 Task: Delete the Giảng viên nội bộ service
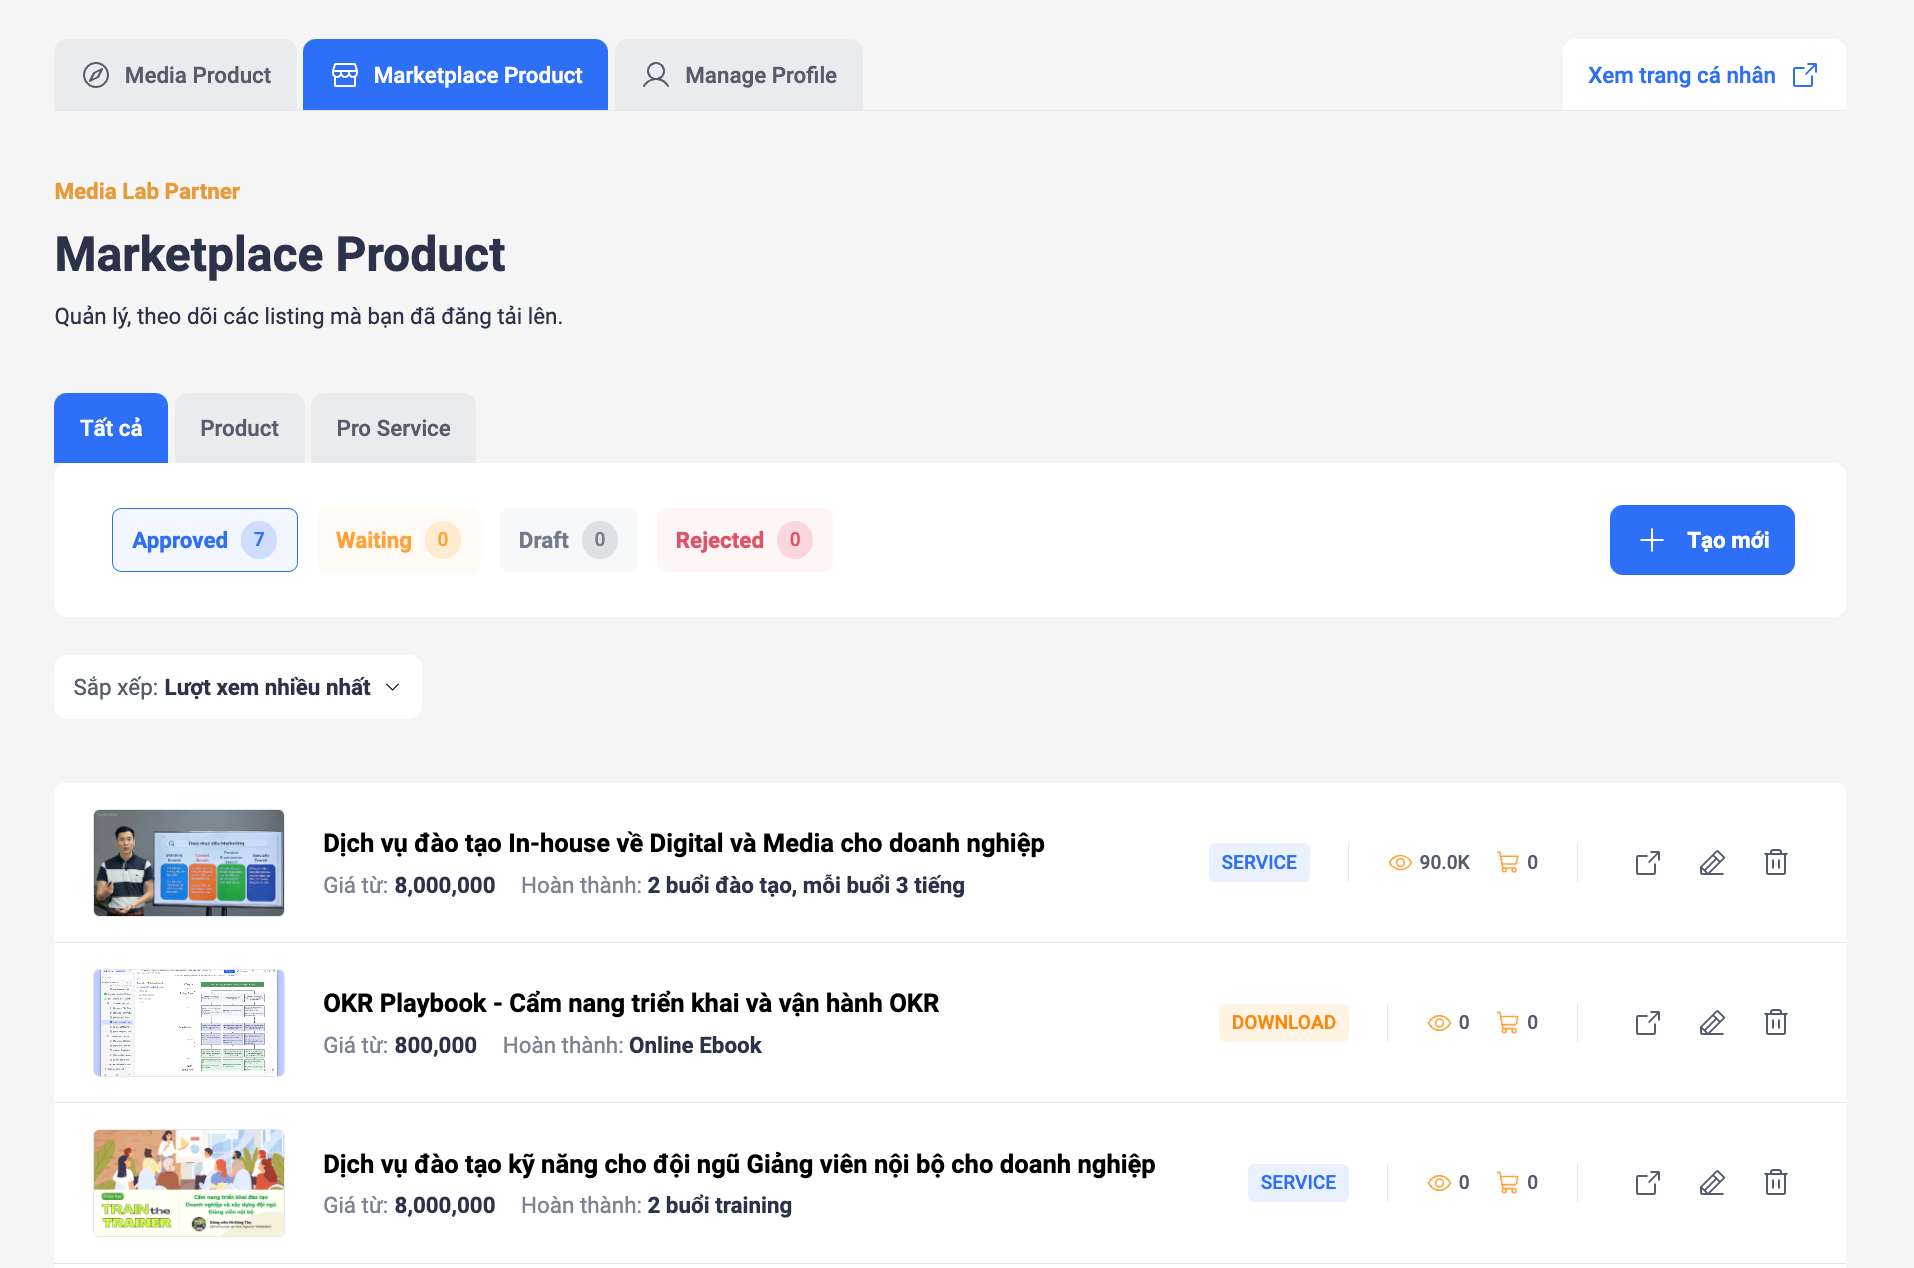point(1775,1182)
